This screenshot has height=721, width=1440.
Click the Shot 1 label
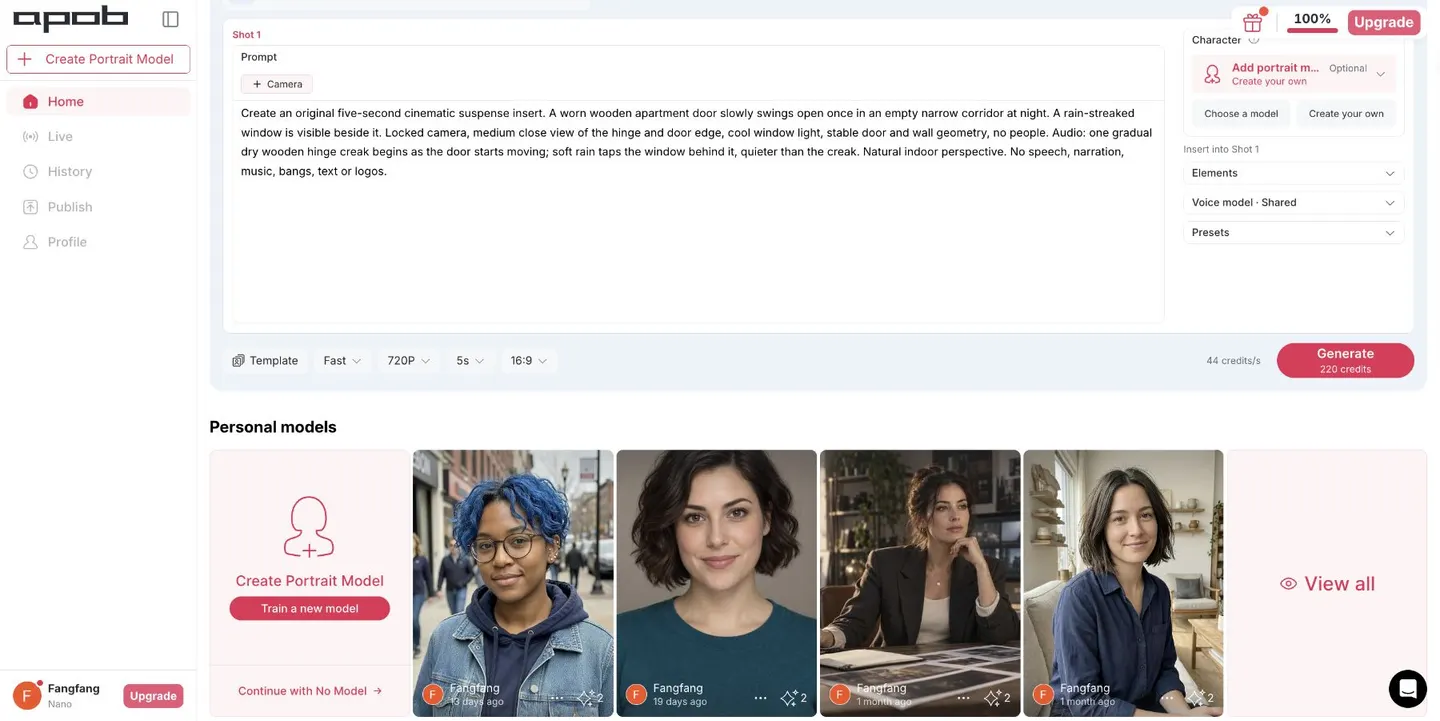[246, 35]
